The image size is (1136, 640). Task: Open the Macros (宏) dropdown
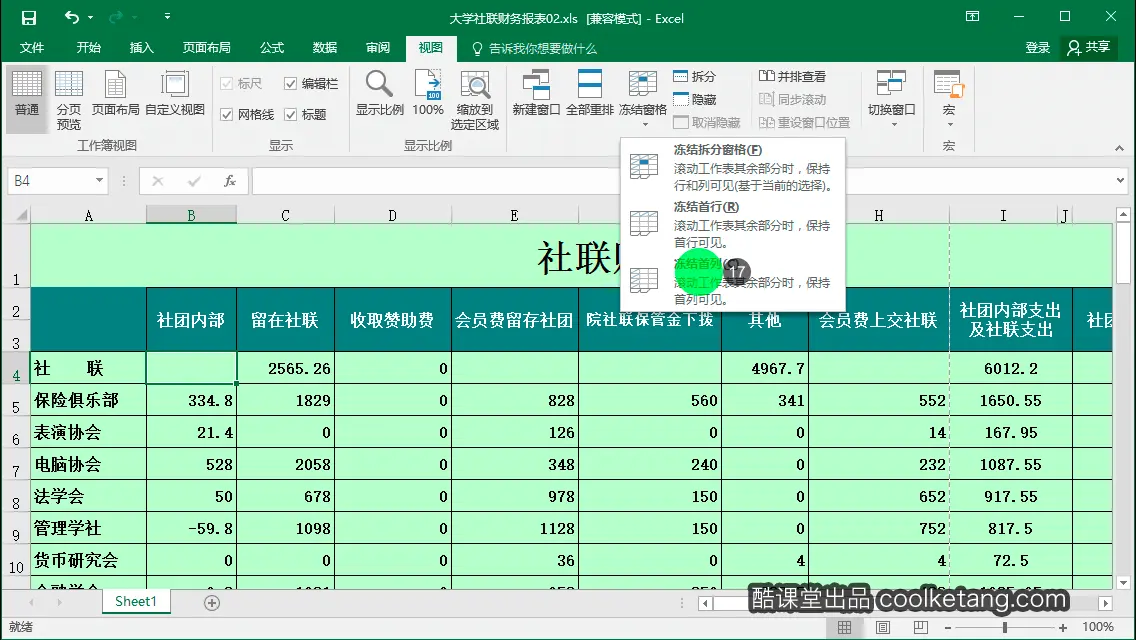click(948, 99)
